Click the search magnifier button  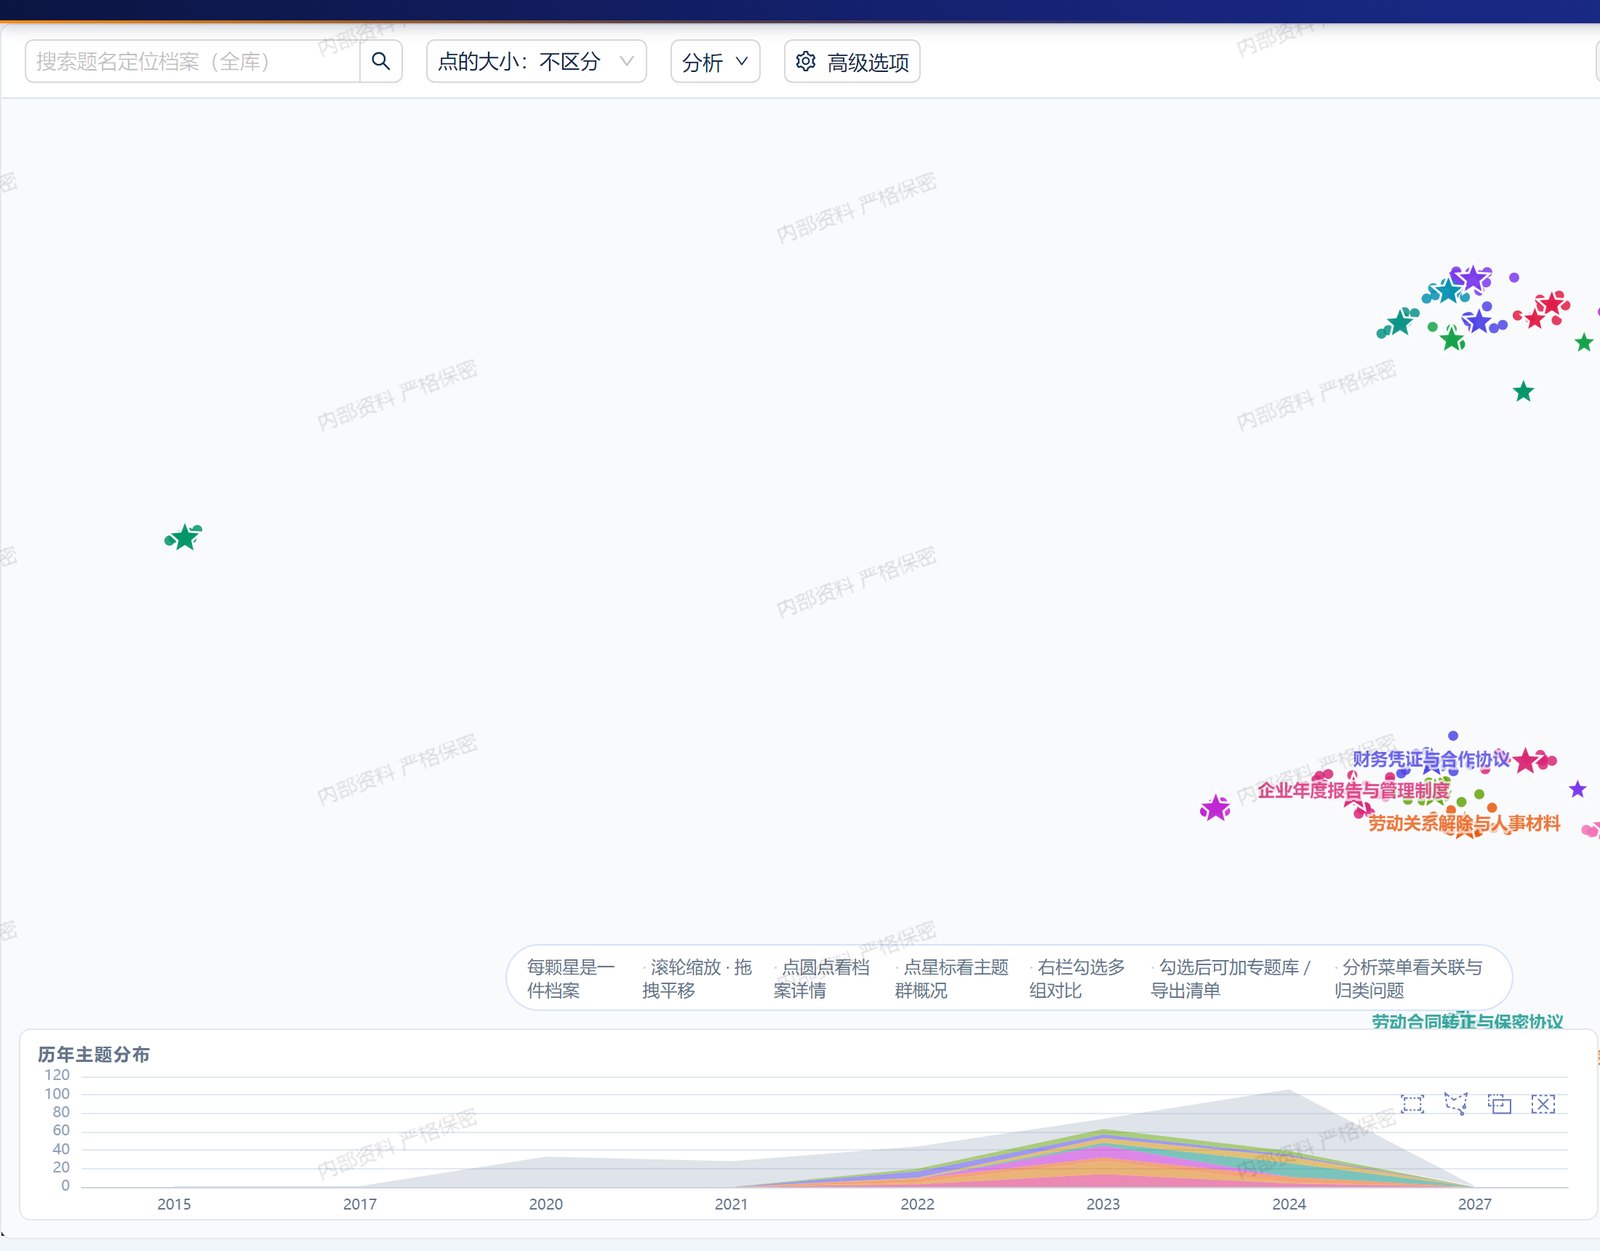(x=380, y=61)
